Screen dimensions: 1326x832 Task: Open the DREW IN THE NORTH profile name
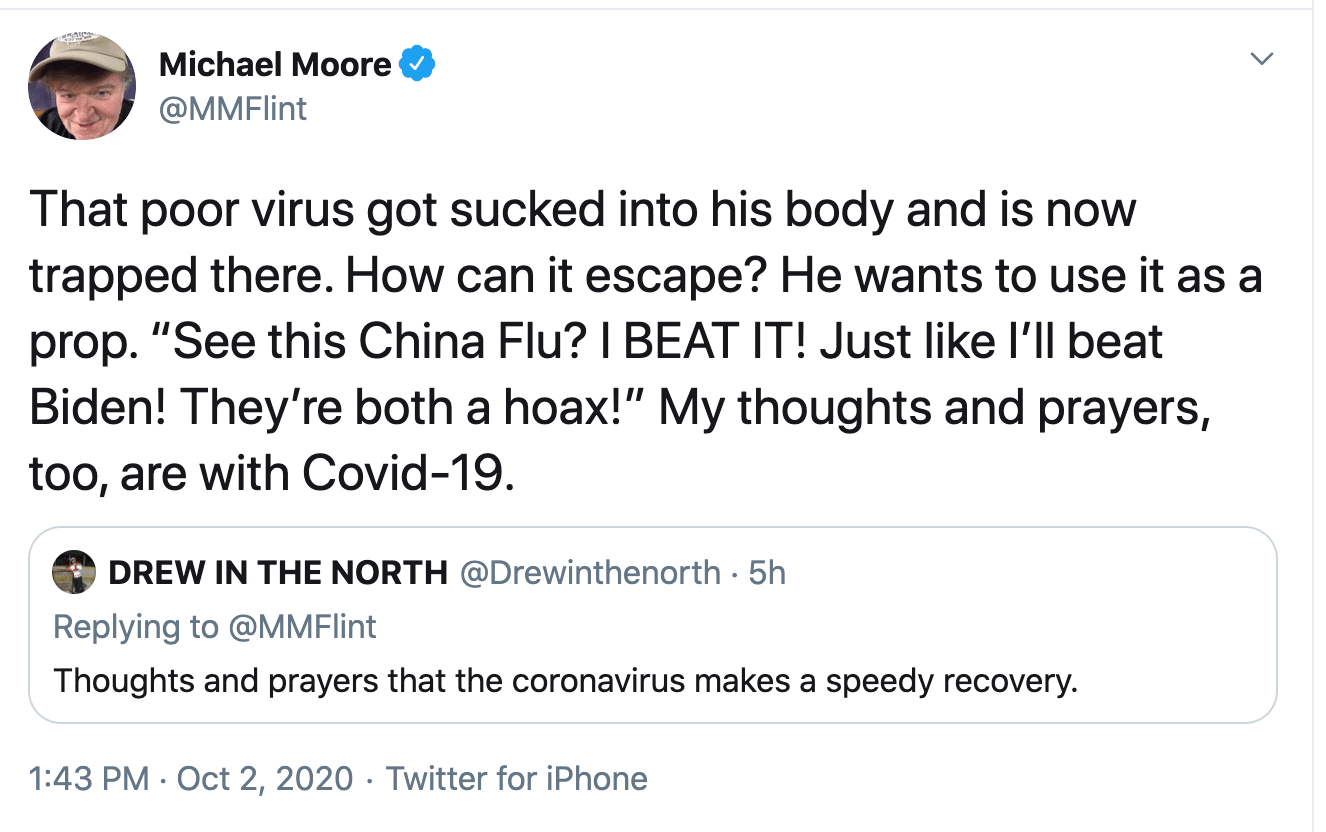[x=278, y=572]
